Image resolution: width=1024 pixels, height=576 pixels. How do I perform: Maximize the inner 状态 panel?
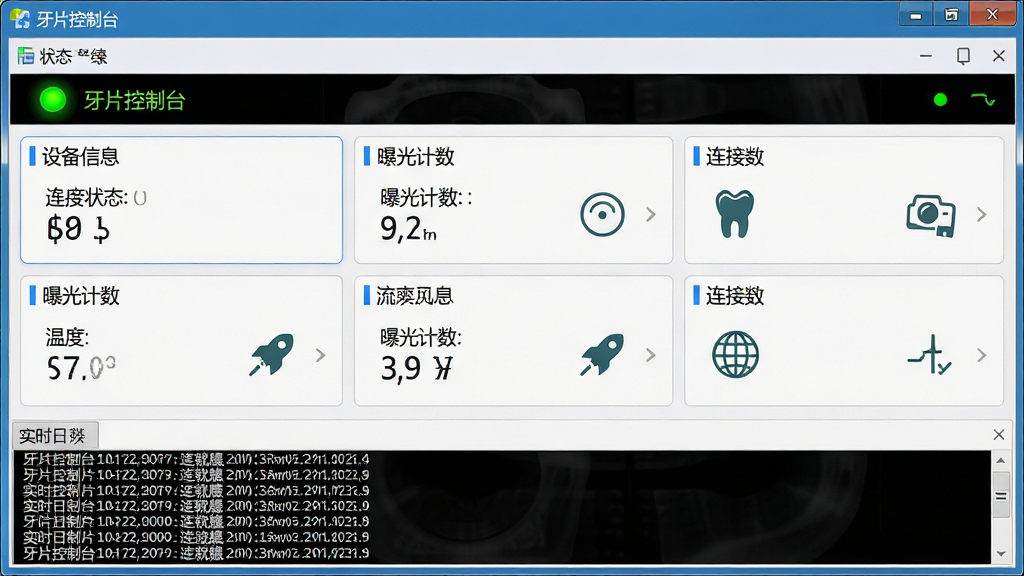963,56
